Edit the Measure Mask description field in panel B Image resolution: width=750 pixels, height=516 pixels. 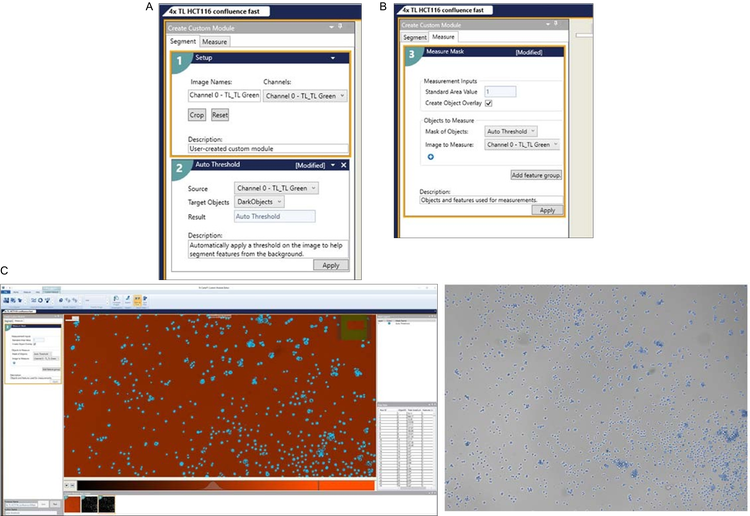tap(491, 200)
